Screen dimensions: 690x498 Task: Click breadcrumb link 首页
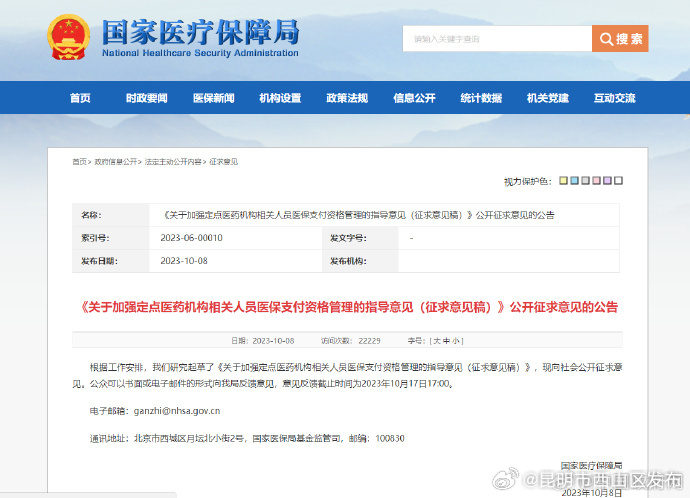coord(80,162)
